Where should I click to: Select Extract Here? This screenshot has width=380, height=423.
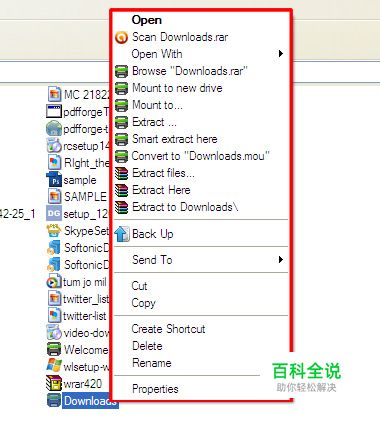[x=161, y=190]
